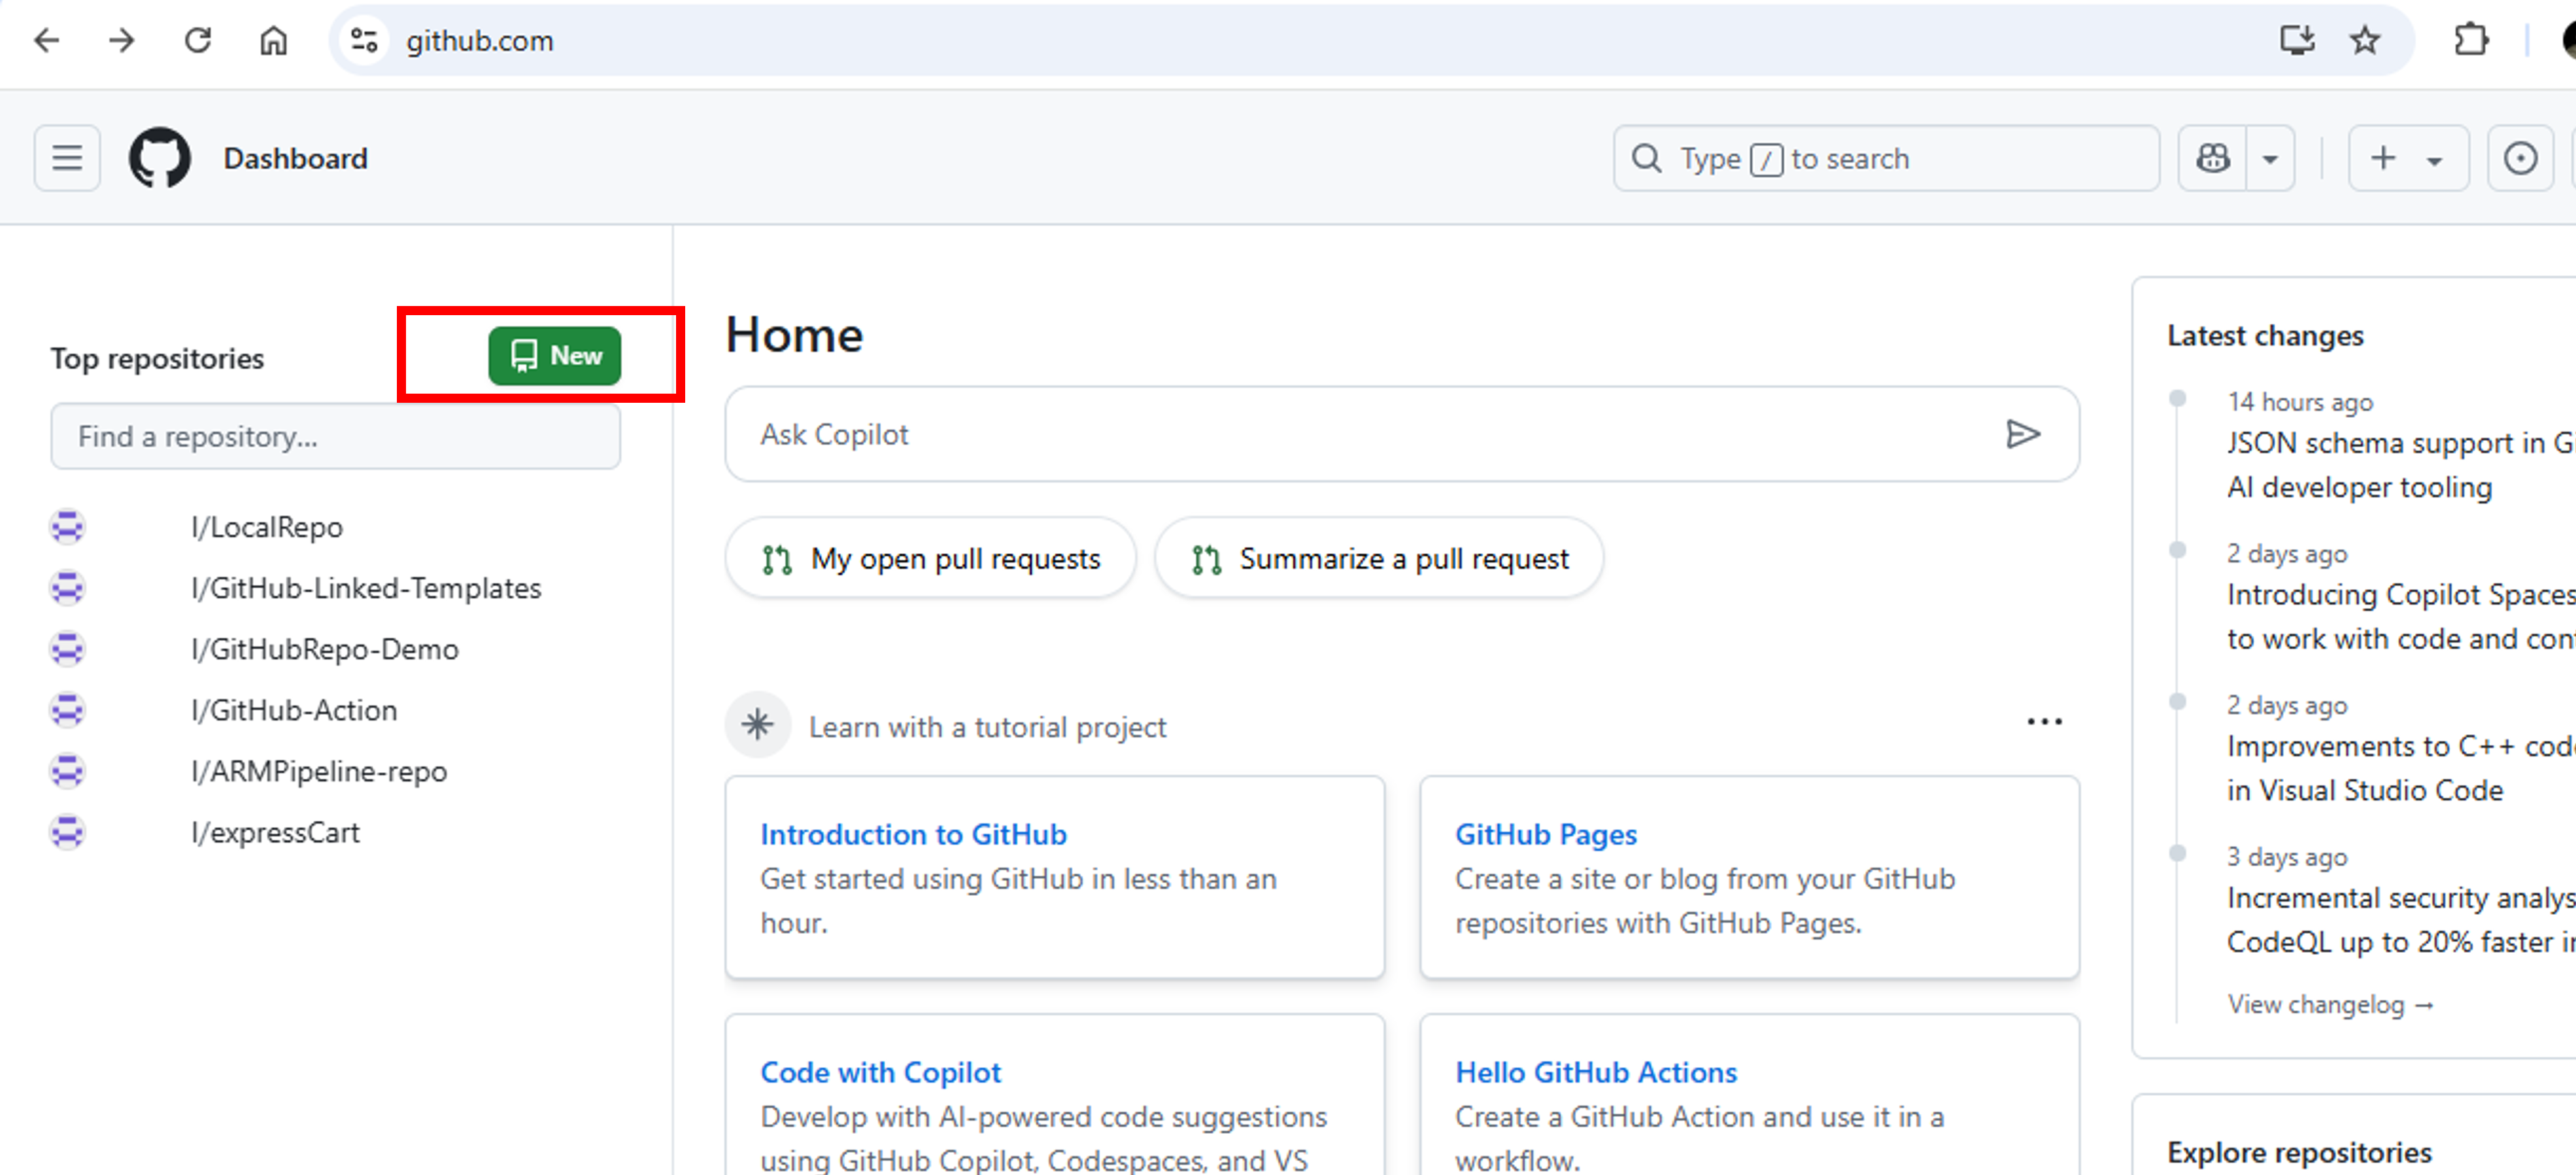This screenshot has height=1175, width=2576.
Task: Bookmark the page with the star icon
Action: tap(2364, 40)
